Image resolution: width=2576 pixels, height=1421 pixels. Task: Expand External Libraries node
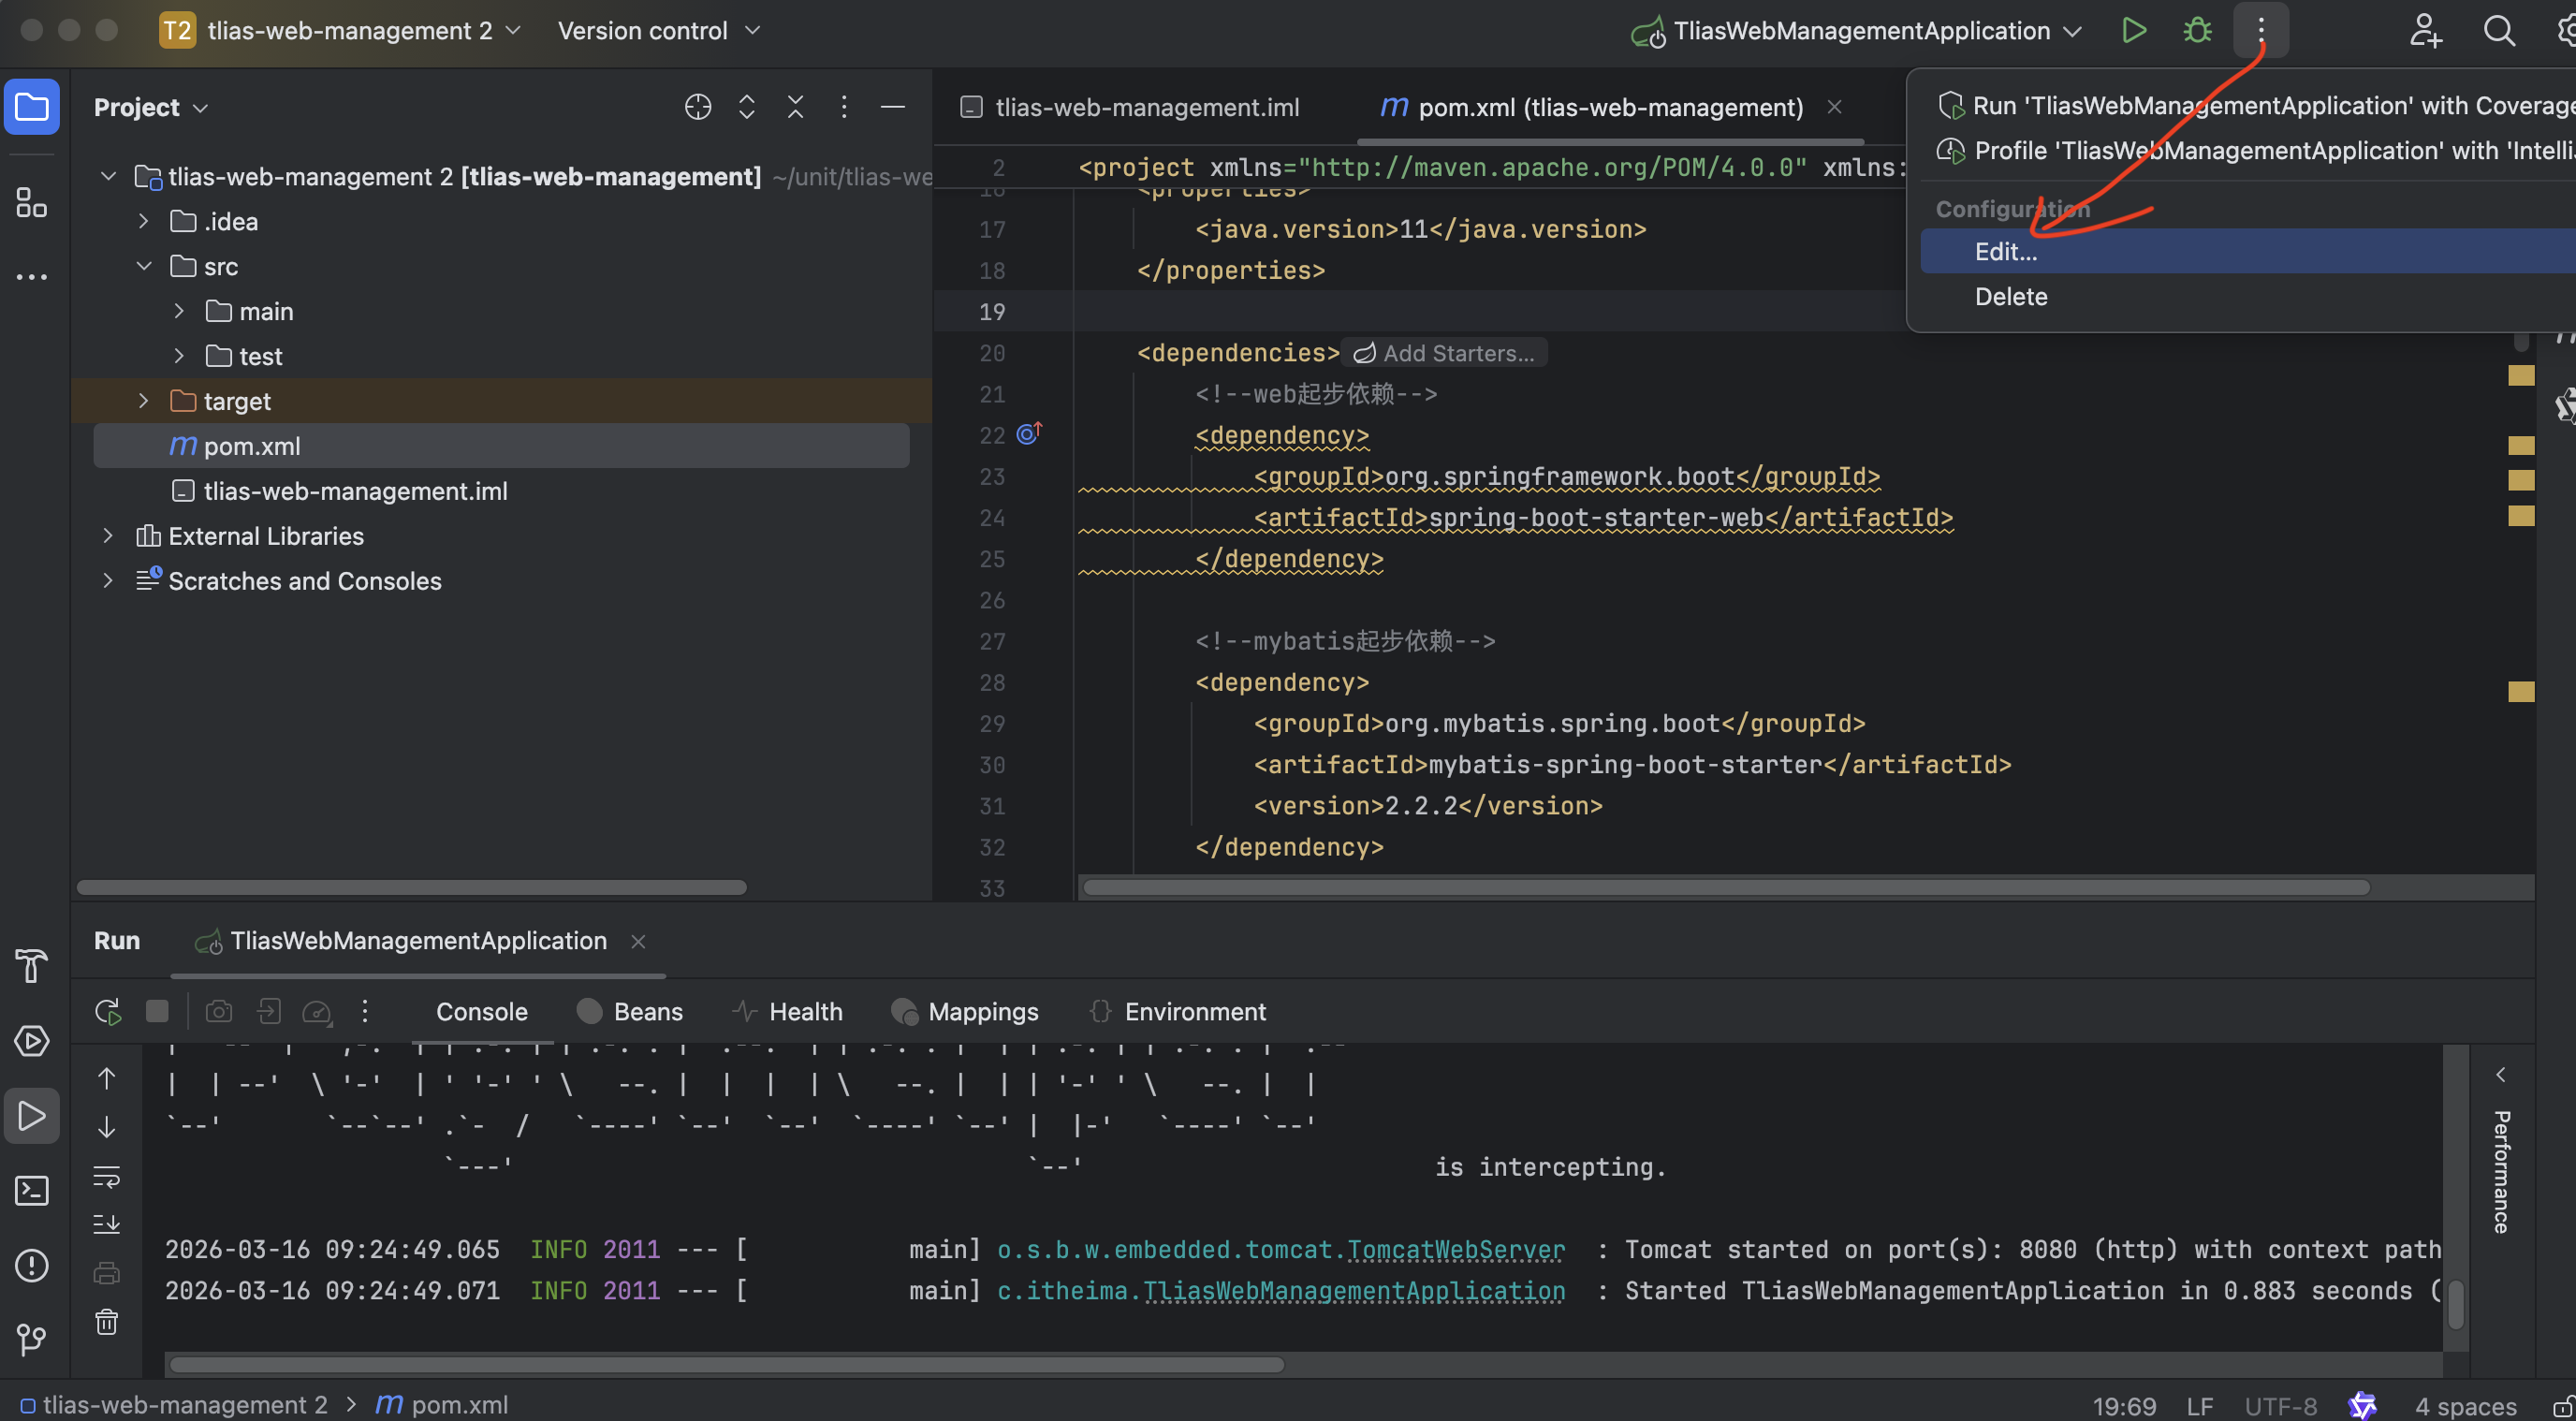tap(108, 536)
